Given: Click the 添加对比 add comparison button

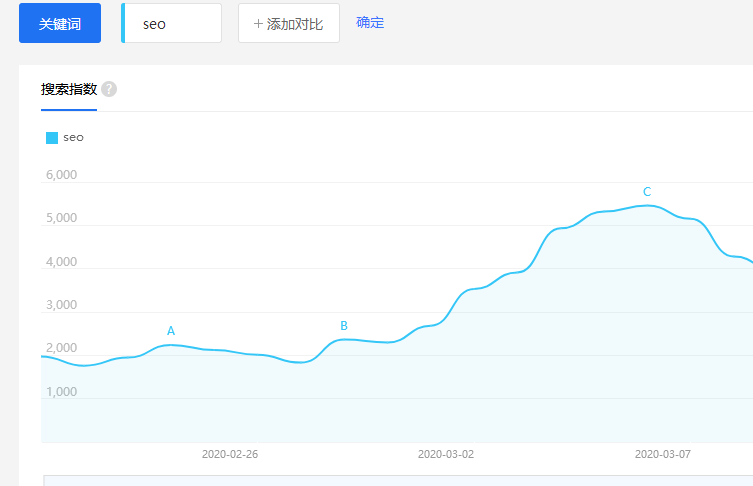Looking at the screenshot, I should click(x=288, y=23).
